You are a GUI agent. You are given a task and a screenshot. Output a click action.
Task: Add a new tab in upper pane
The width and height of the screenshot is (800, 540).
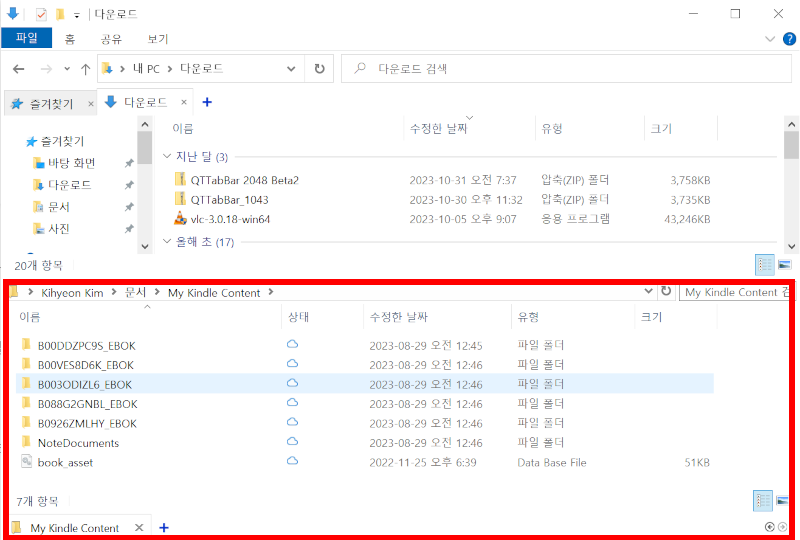point(207,102)
